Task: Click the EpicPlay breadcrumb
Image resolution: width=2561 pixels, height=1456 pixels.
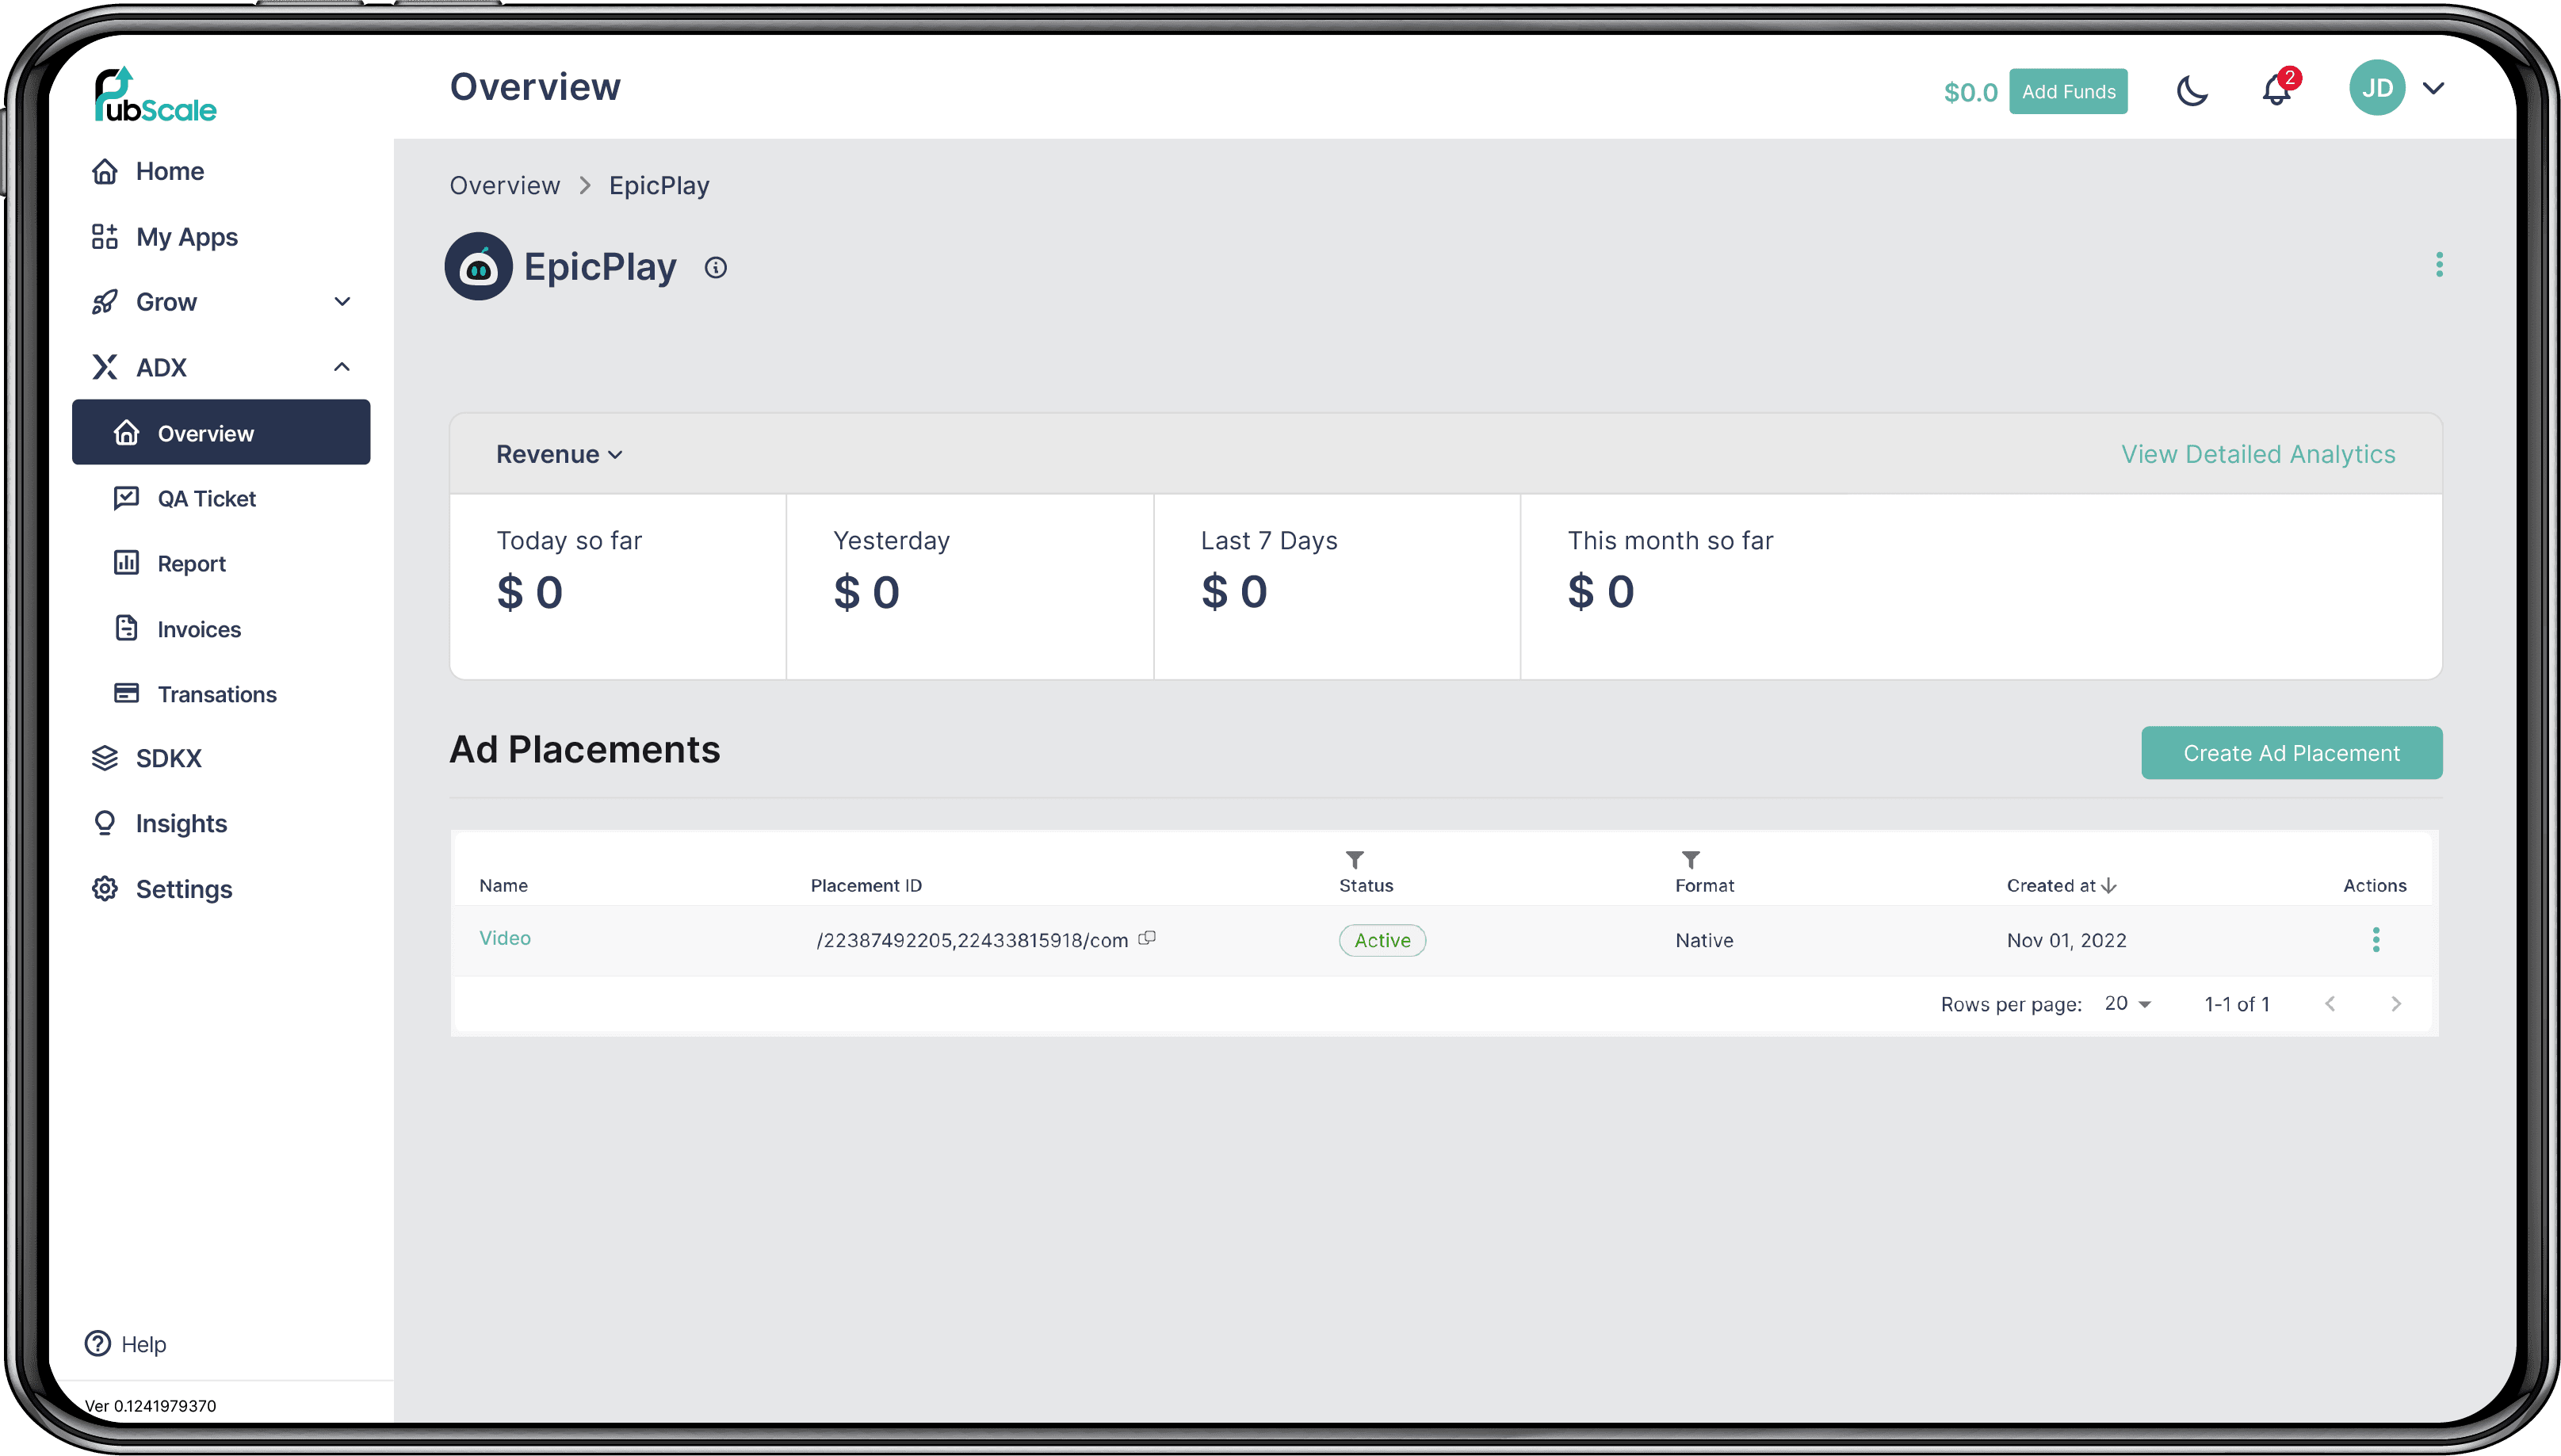Action: [659, 186]
